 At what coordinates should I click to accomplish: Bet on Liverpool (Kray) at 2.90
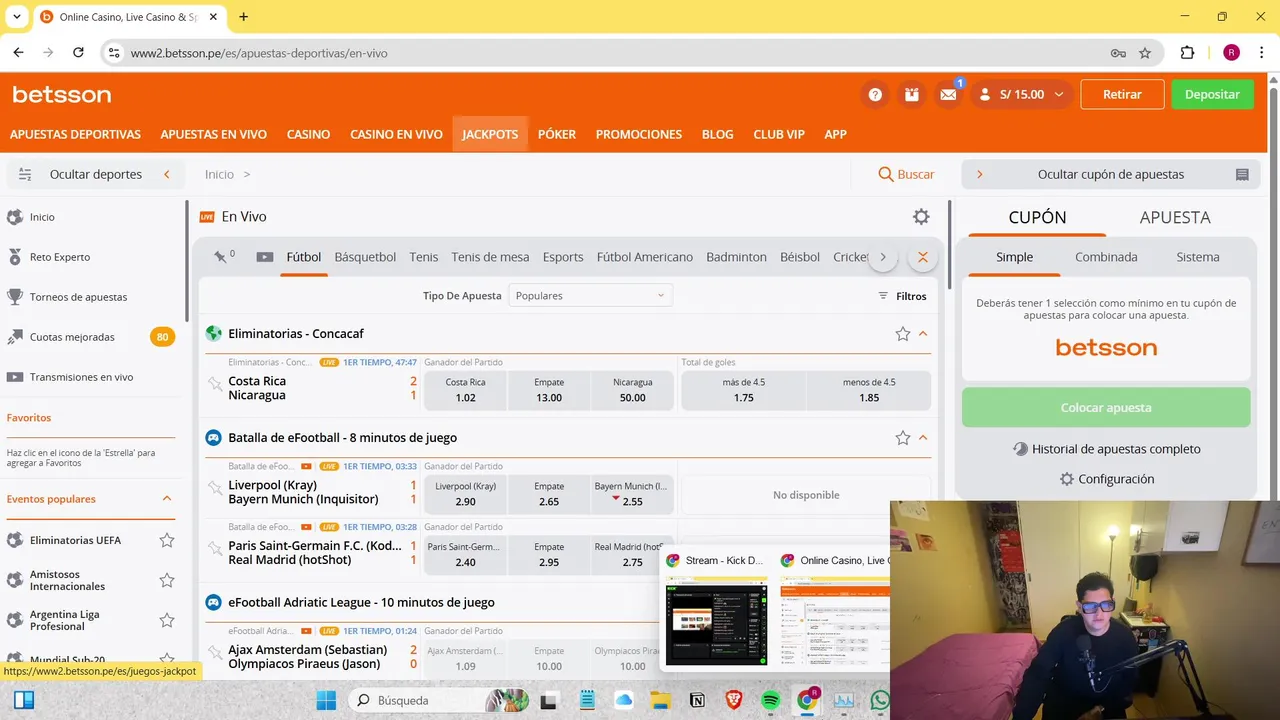(x=465, y=494)
